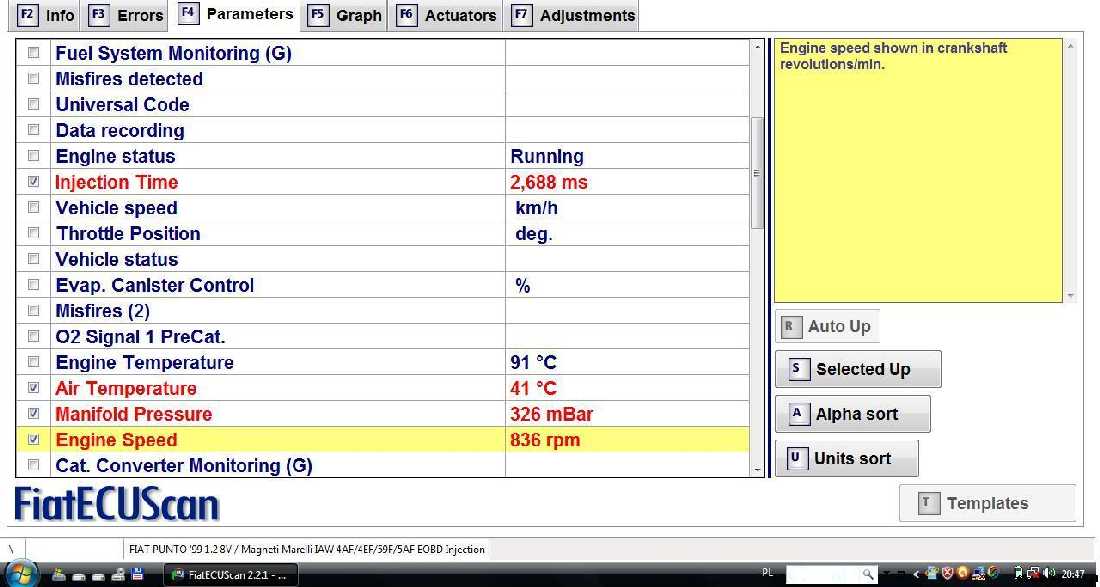Click the Selected Up button

[x=858, y=369]
